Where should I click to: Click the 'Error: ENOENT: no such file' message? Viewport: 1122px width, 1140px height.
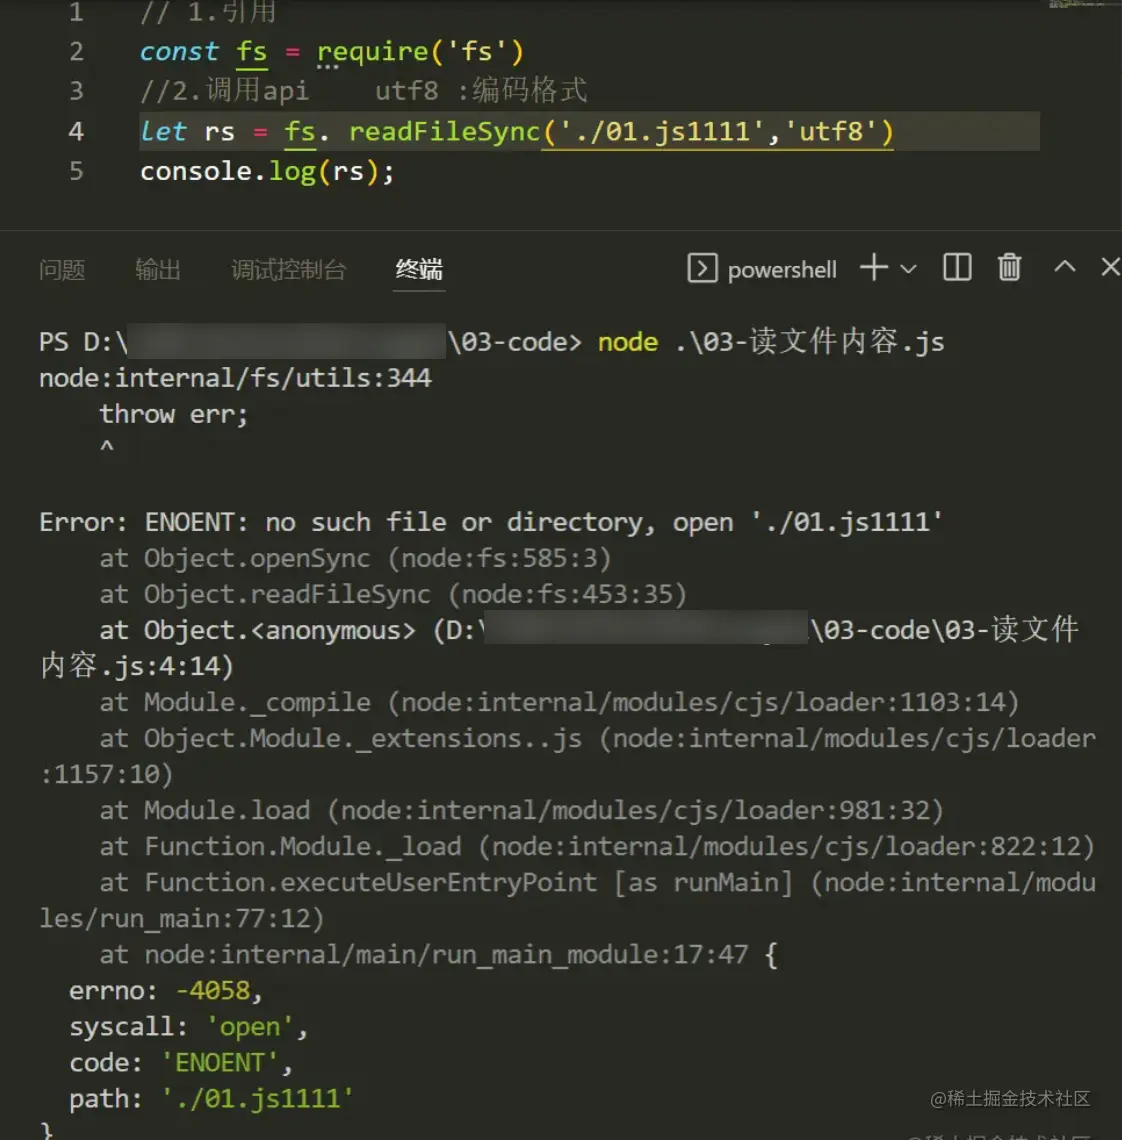click(x=491, y=522)
